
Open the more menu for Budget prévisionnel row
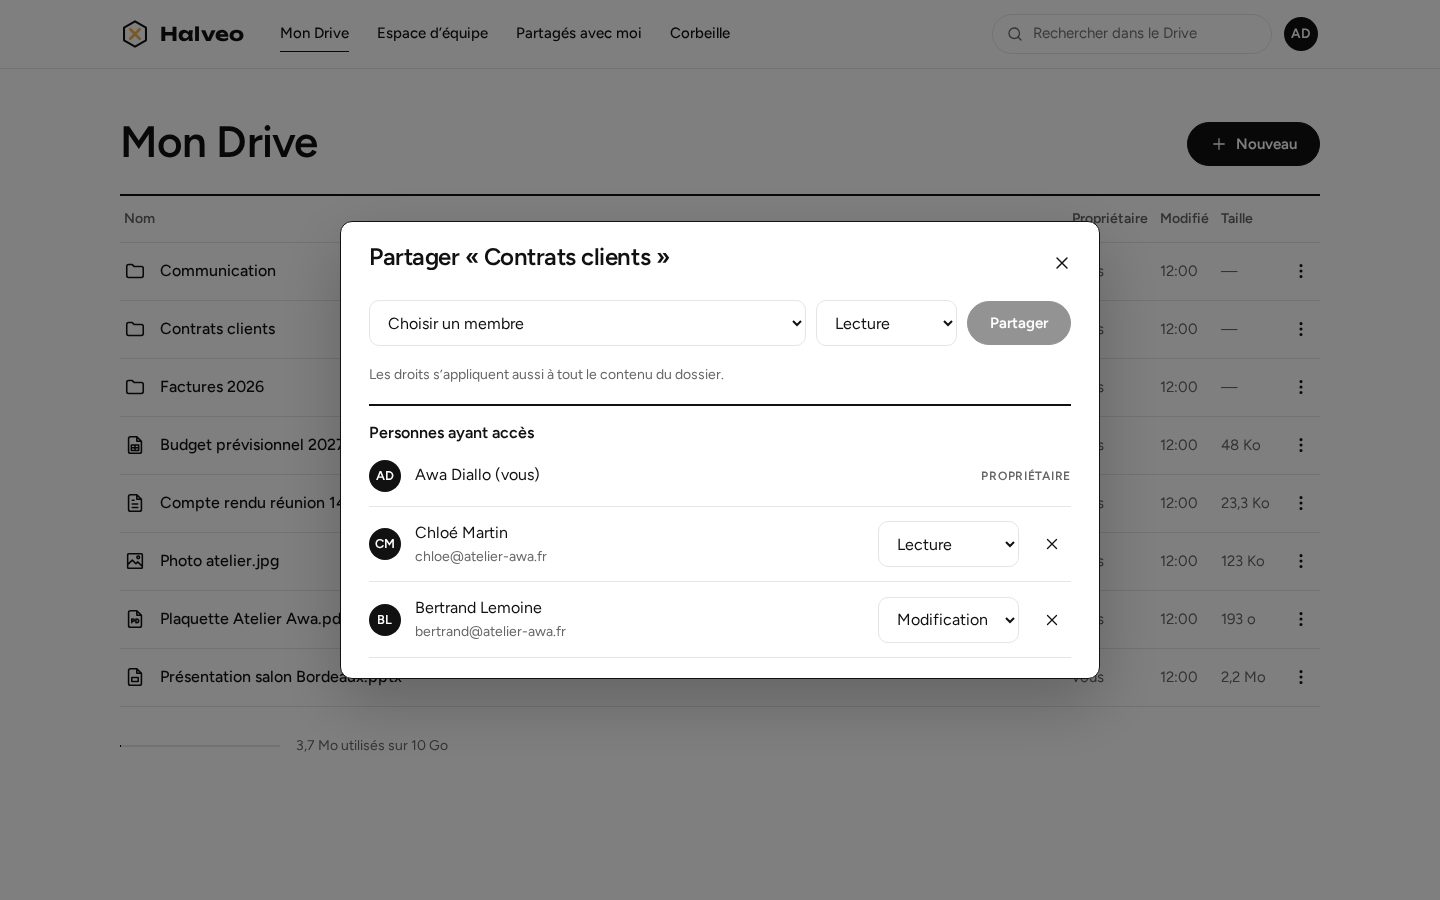click(1301, 445)
